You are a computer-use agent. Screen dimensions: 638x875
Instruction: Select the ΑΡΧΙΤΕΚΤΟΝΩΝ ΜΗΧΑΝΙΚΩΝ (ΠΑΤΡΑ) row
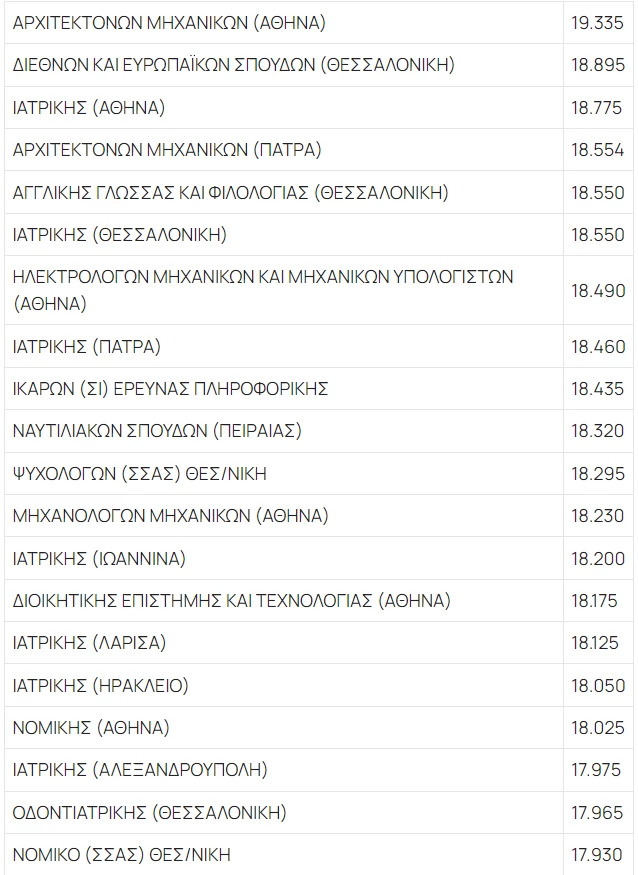click(167, 150)
